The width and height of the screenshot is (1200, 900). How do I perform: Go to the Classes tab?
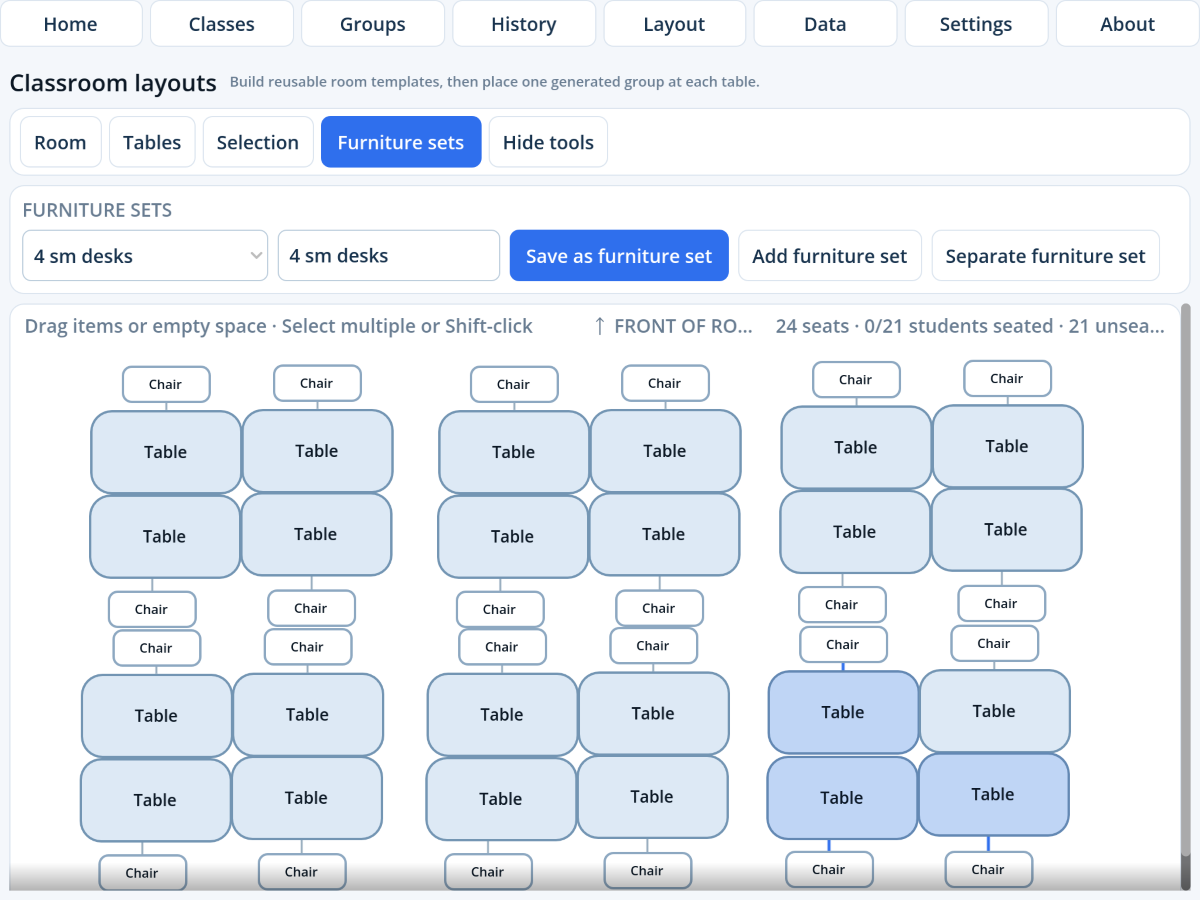pos(222,24)
